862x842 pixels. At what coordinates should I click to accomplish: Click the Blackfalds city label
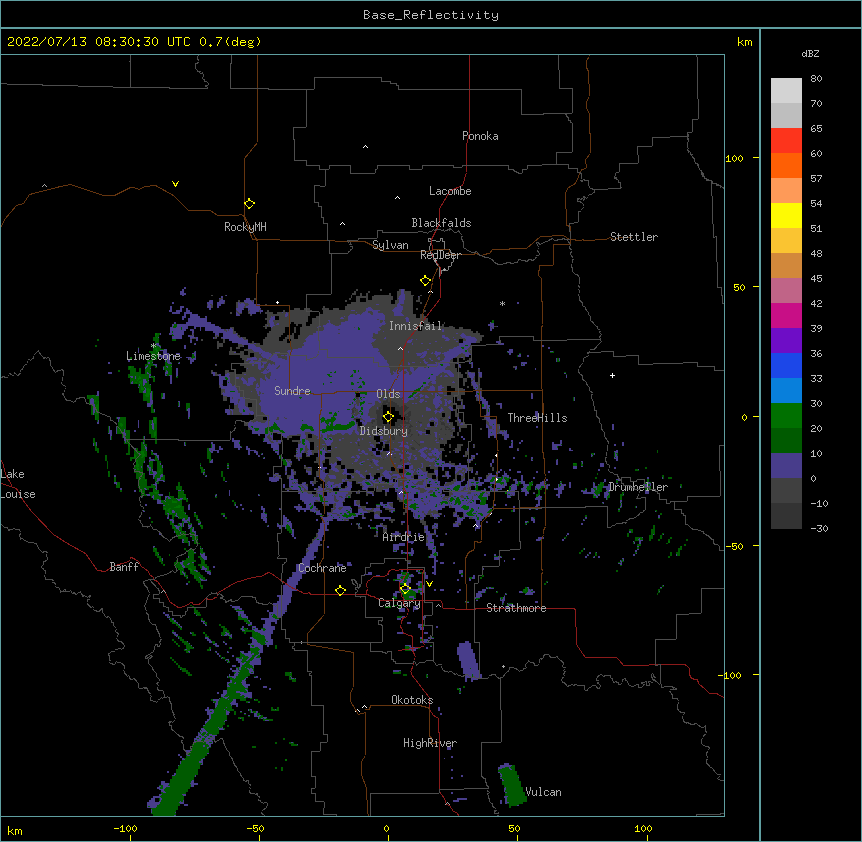441,223
